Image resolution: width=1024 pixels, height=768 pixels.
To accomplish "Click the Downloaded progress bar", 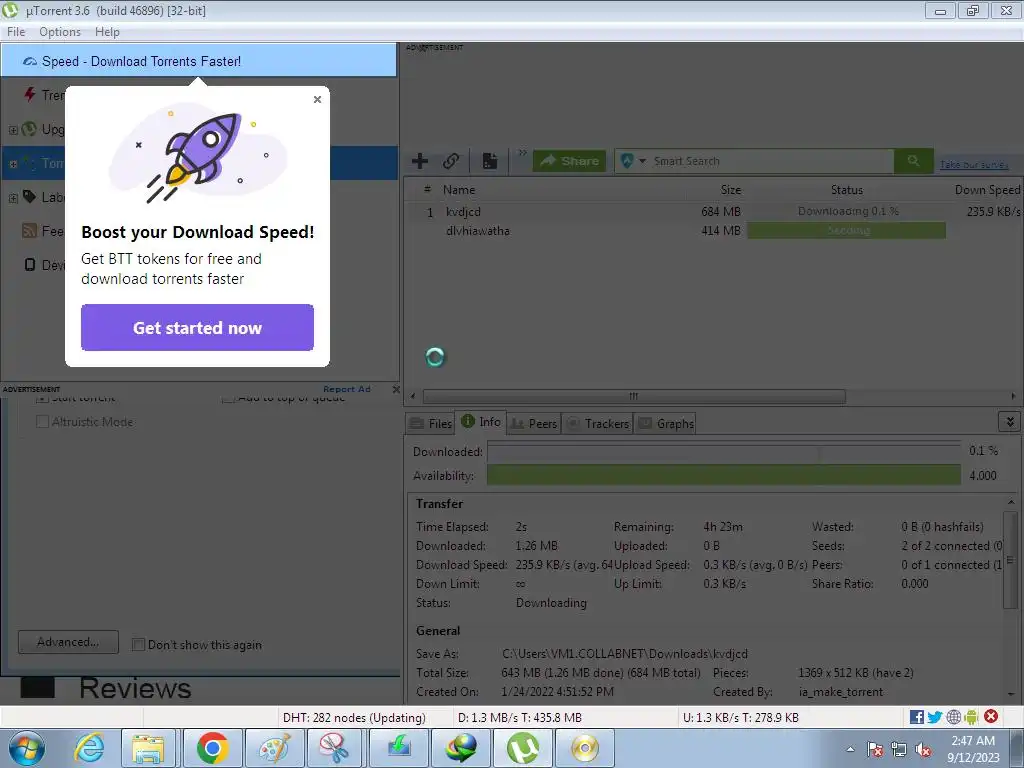I will click(724, 451).
